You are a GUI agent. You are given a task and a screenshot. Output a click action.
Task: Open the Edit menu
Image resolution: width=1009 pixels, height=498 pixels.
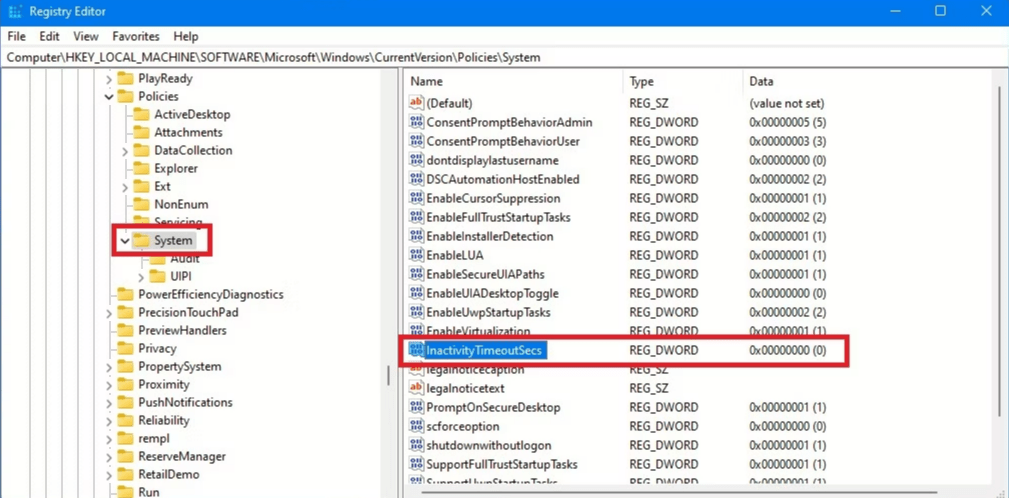50,37
